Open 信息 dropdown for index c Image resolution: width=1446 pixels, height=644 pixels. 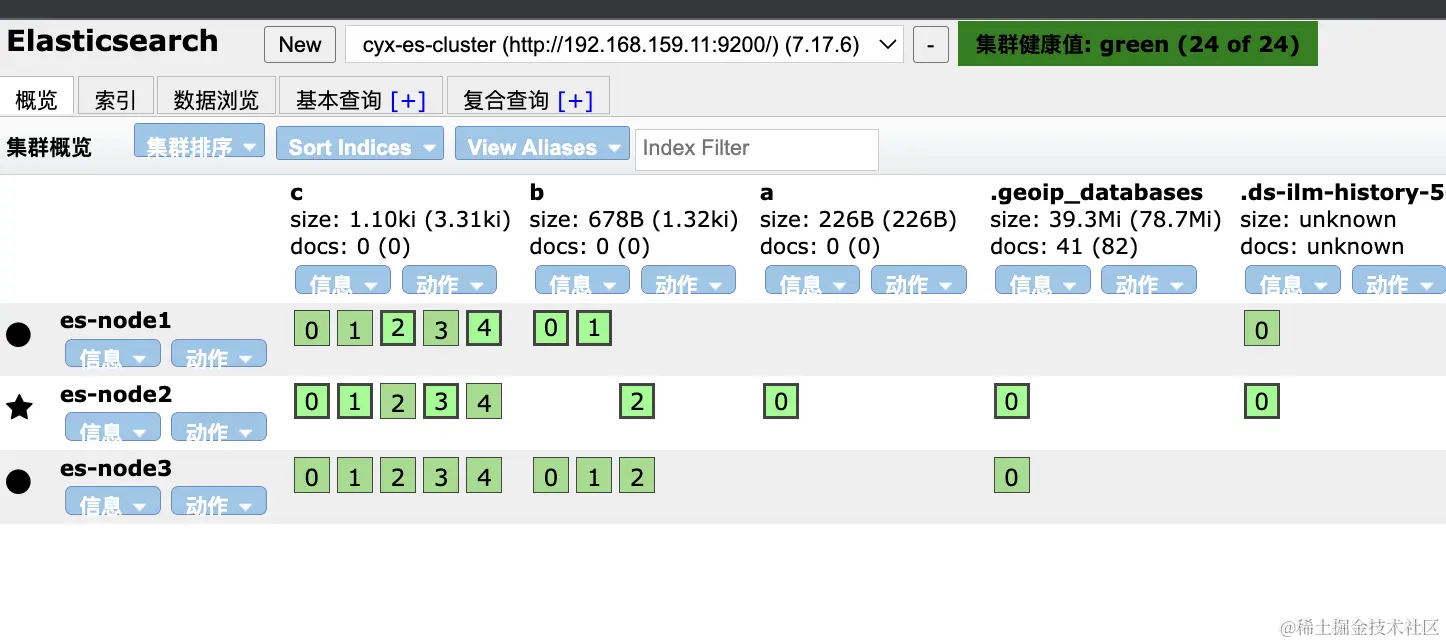pos(342,280)
